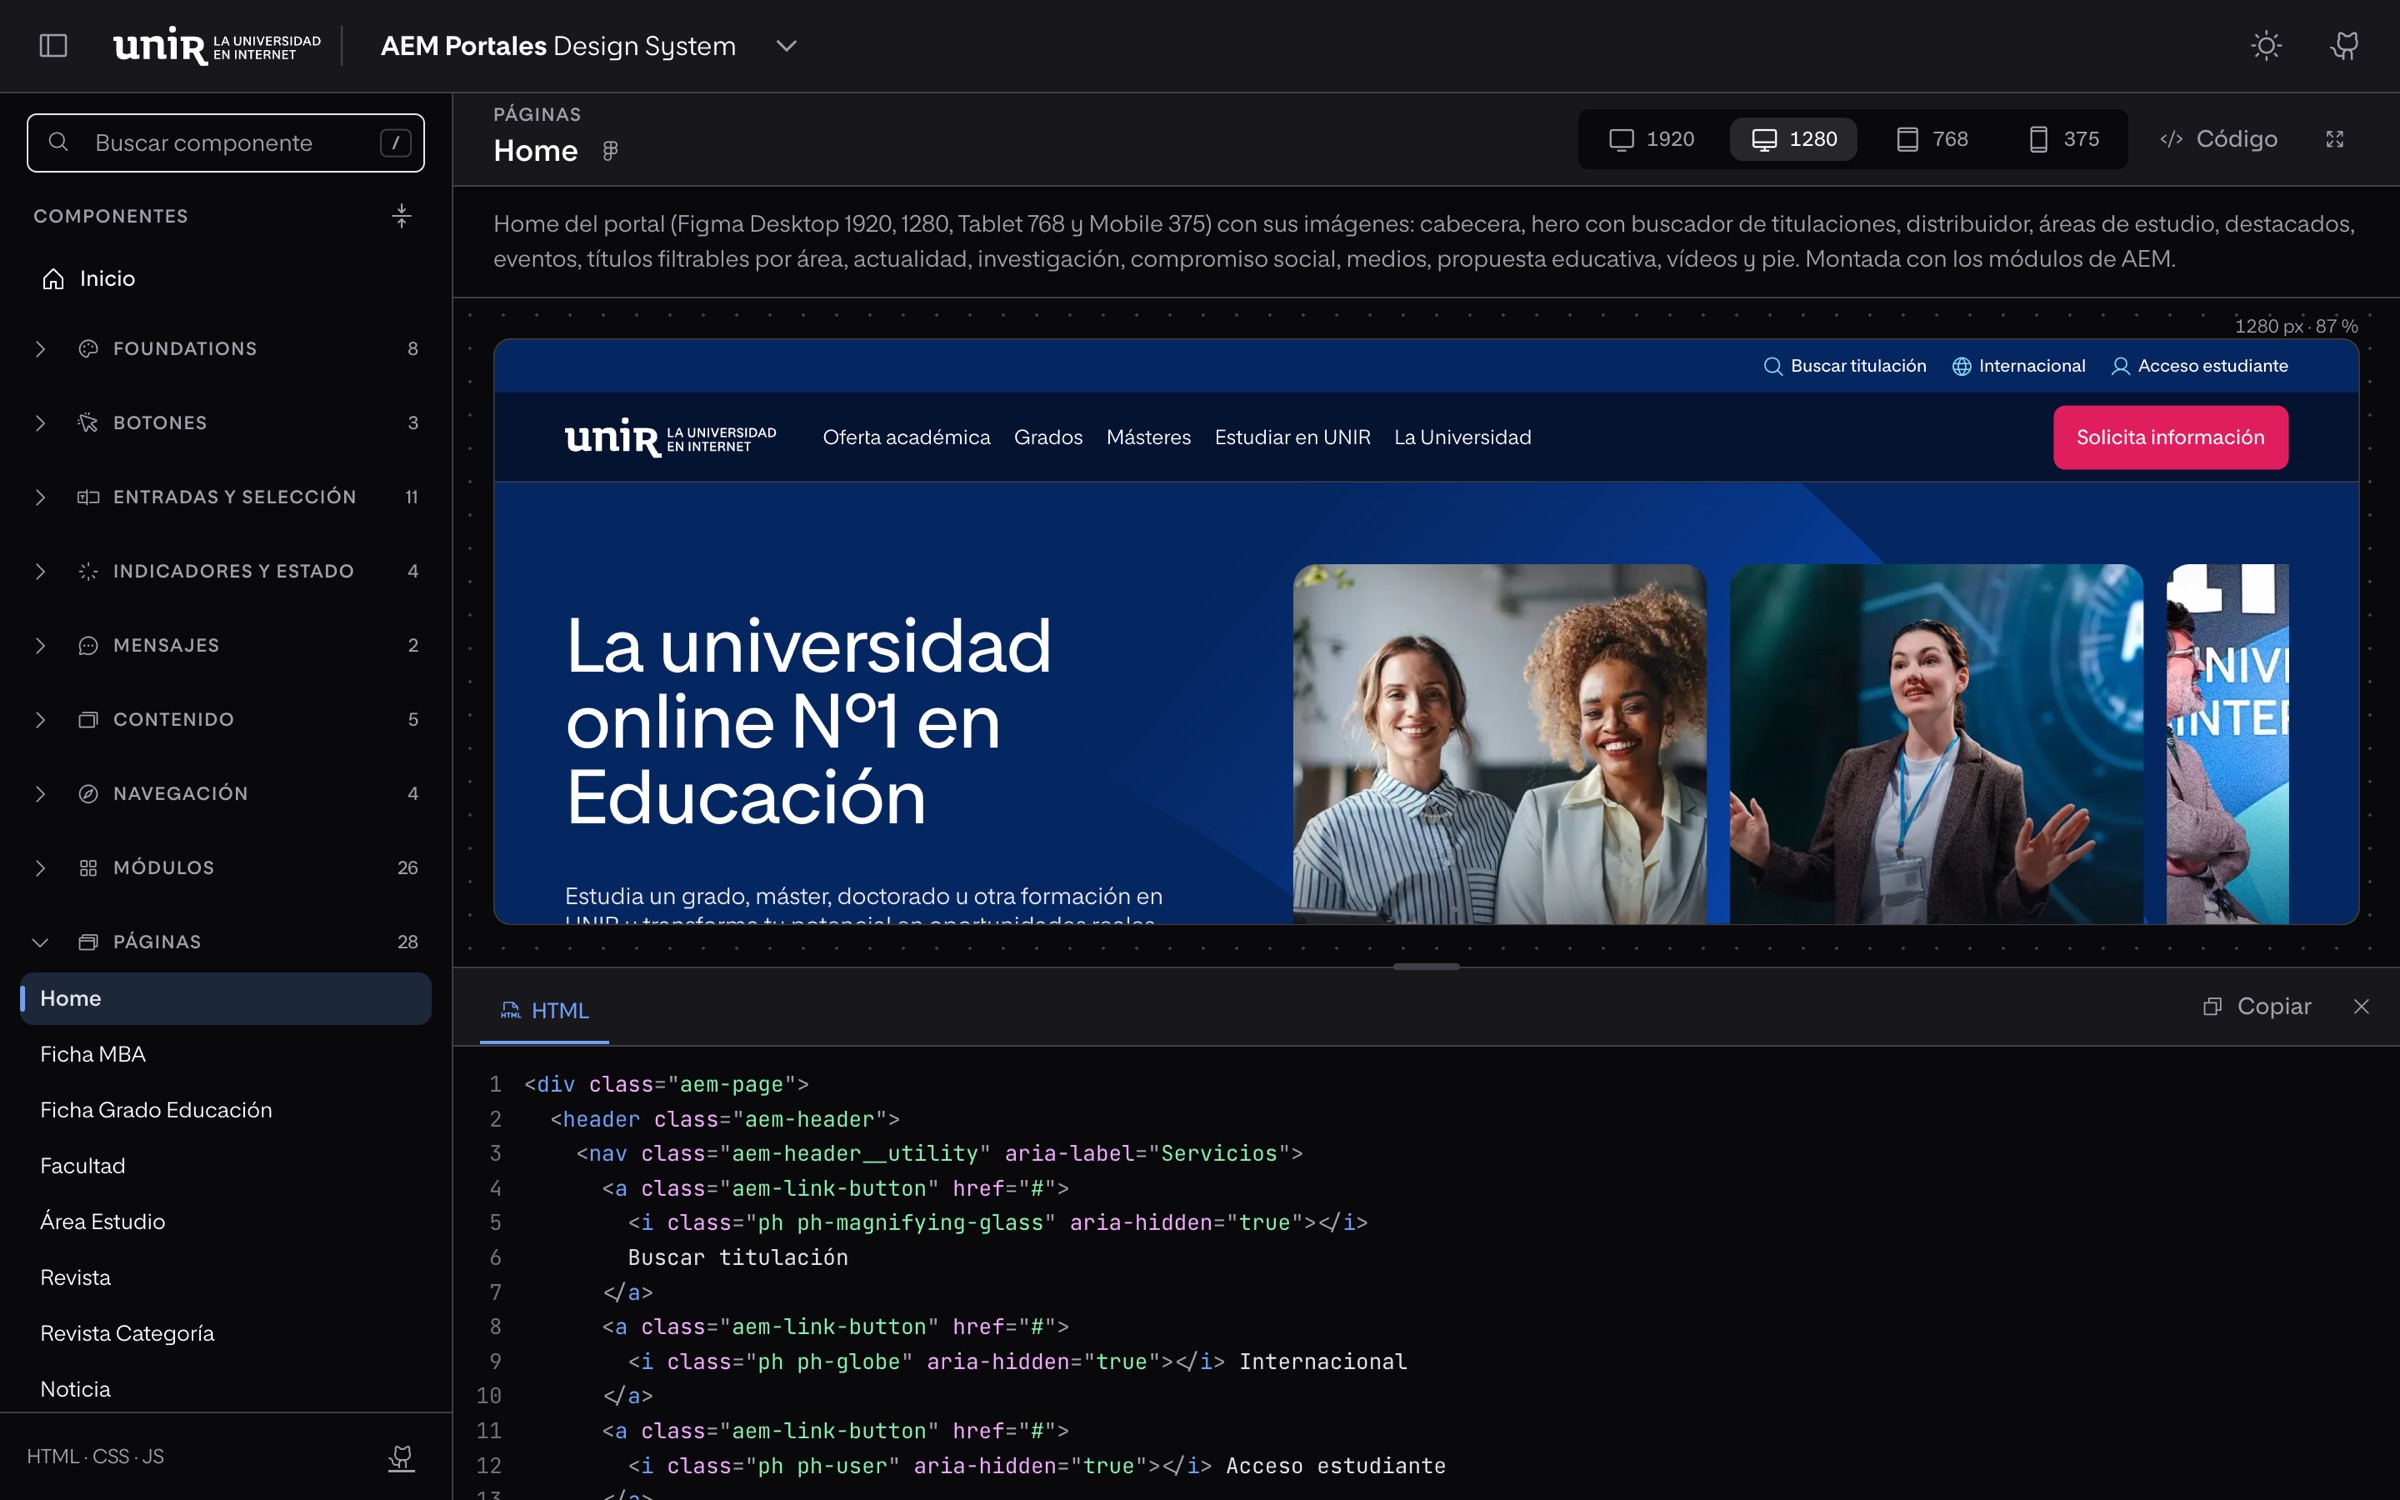Click the GitHub icon in sidebar footer
The image size is (2400, 1500).
click(x=401, y=1457)
